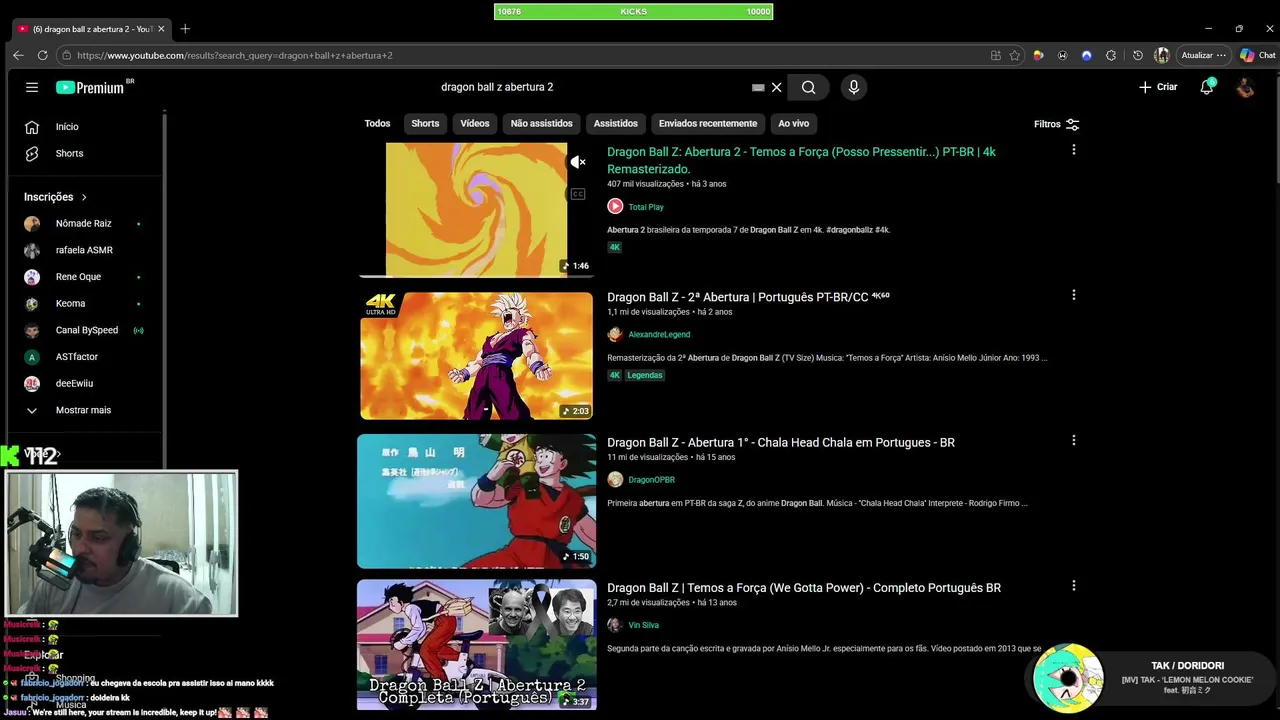Select the Todos filter chip
The width and height of the screenshot is (1280, 720).
click(x=377, y=123)
